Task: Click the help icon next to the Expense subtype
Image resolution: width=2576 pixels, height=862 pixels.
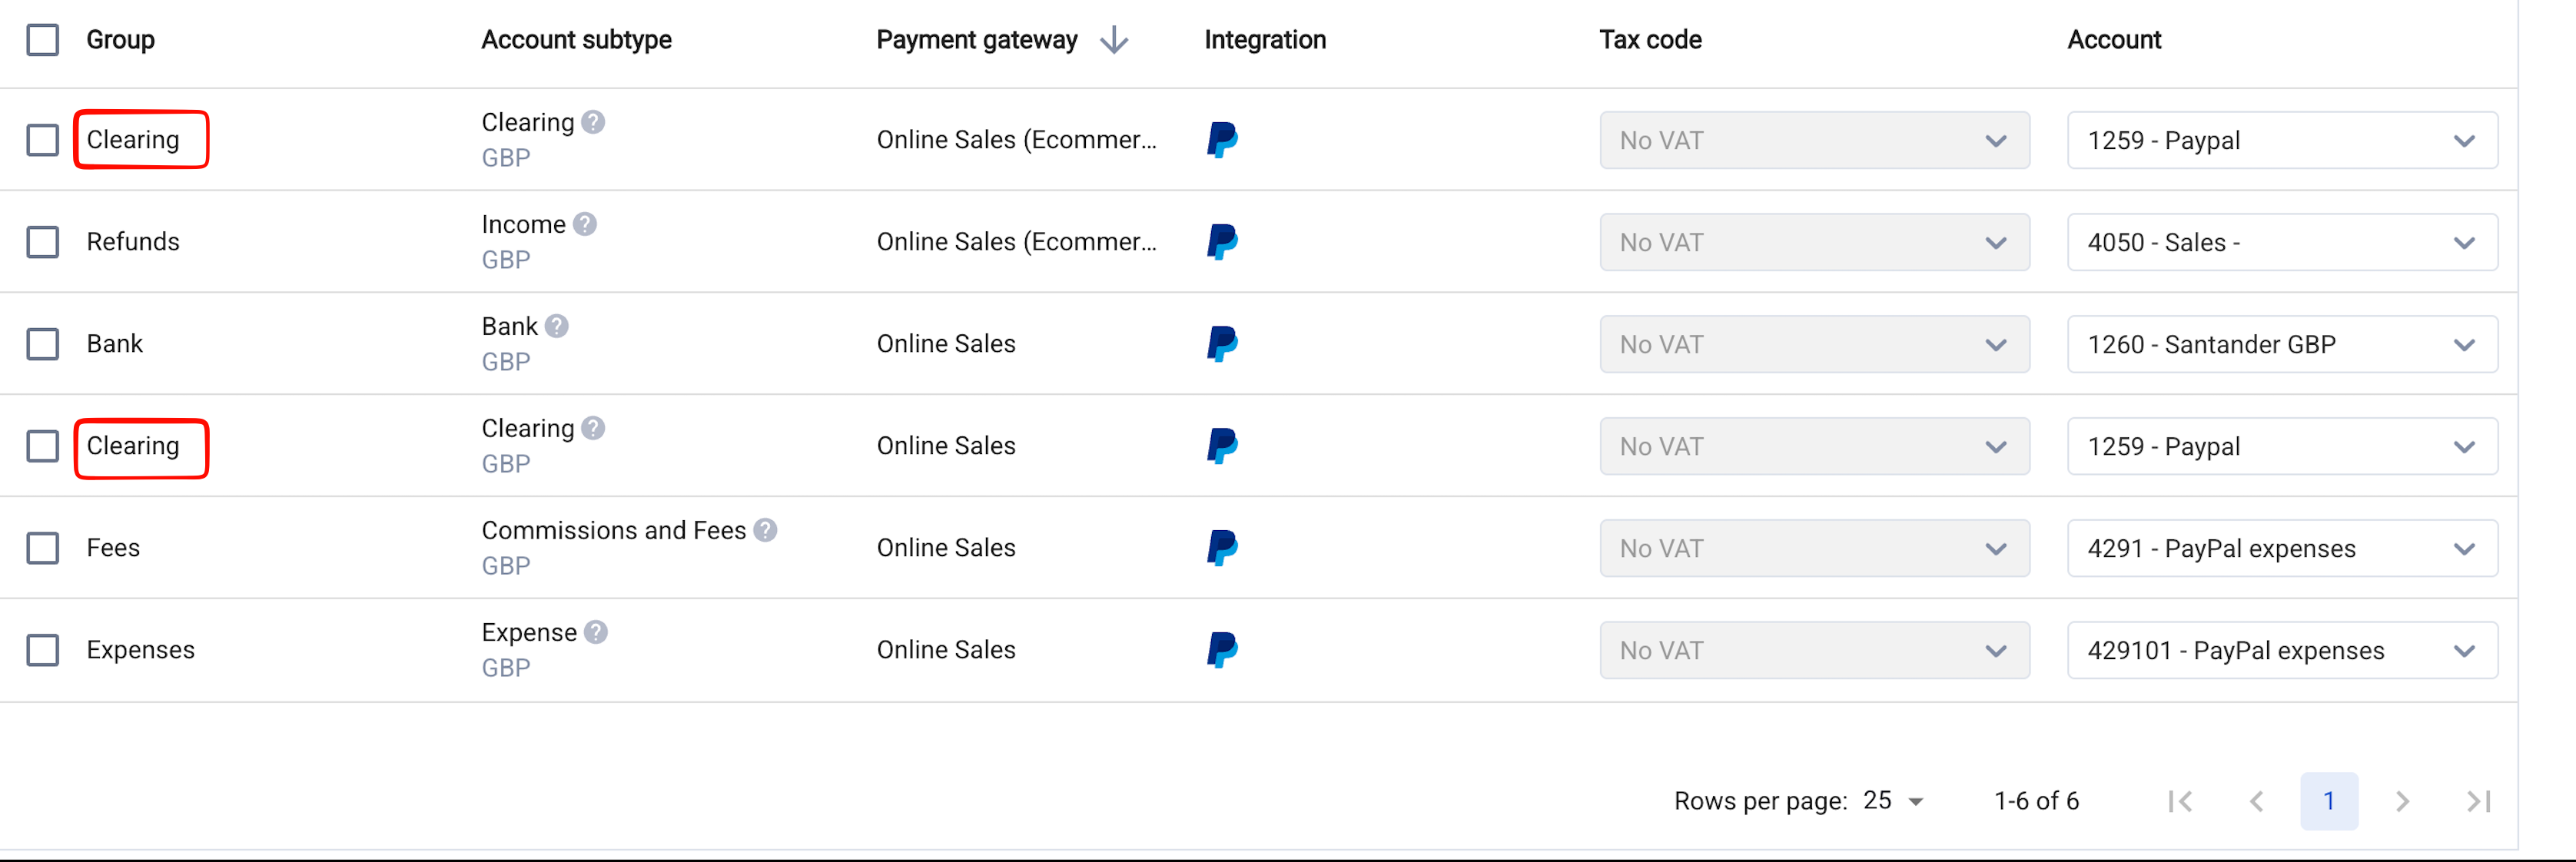Action: (x=596, y=632)
